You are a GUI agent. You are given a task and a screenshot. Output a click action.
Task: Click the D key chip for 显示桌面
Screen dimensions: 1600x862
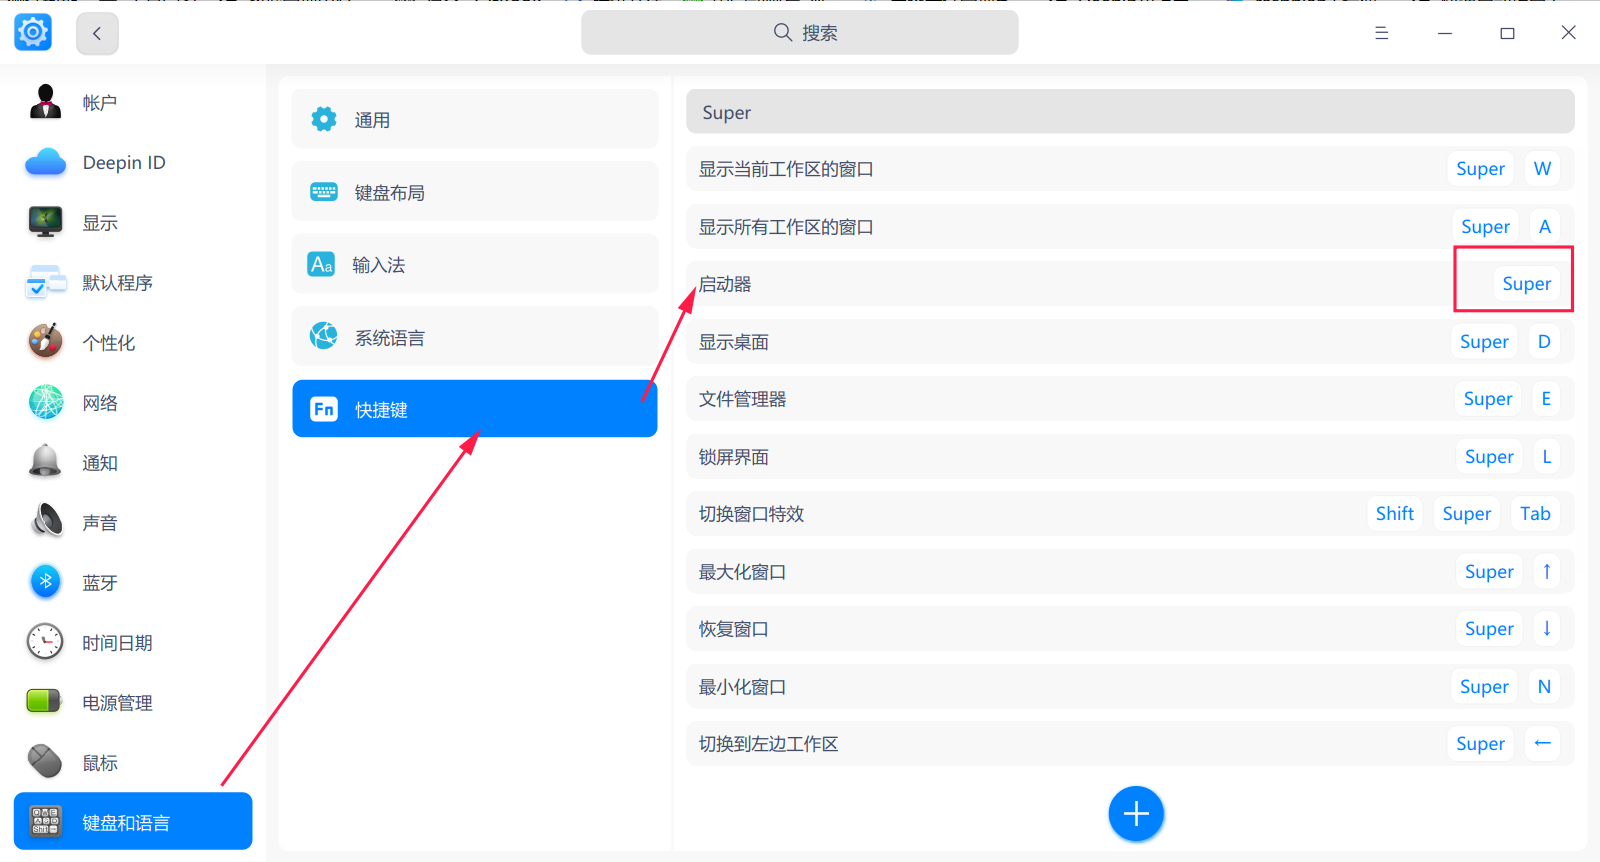(x=1544, y=342)
